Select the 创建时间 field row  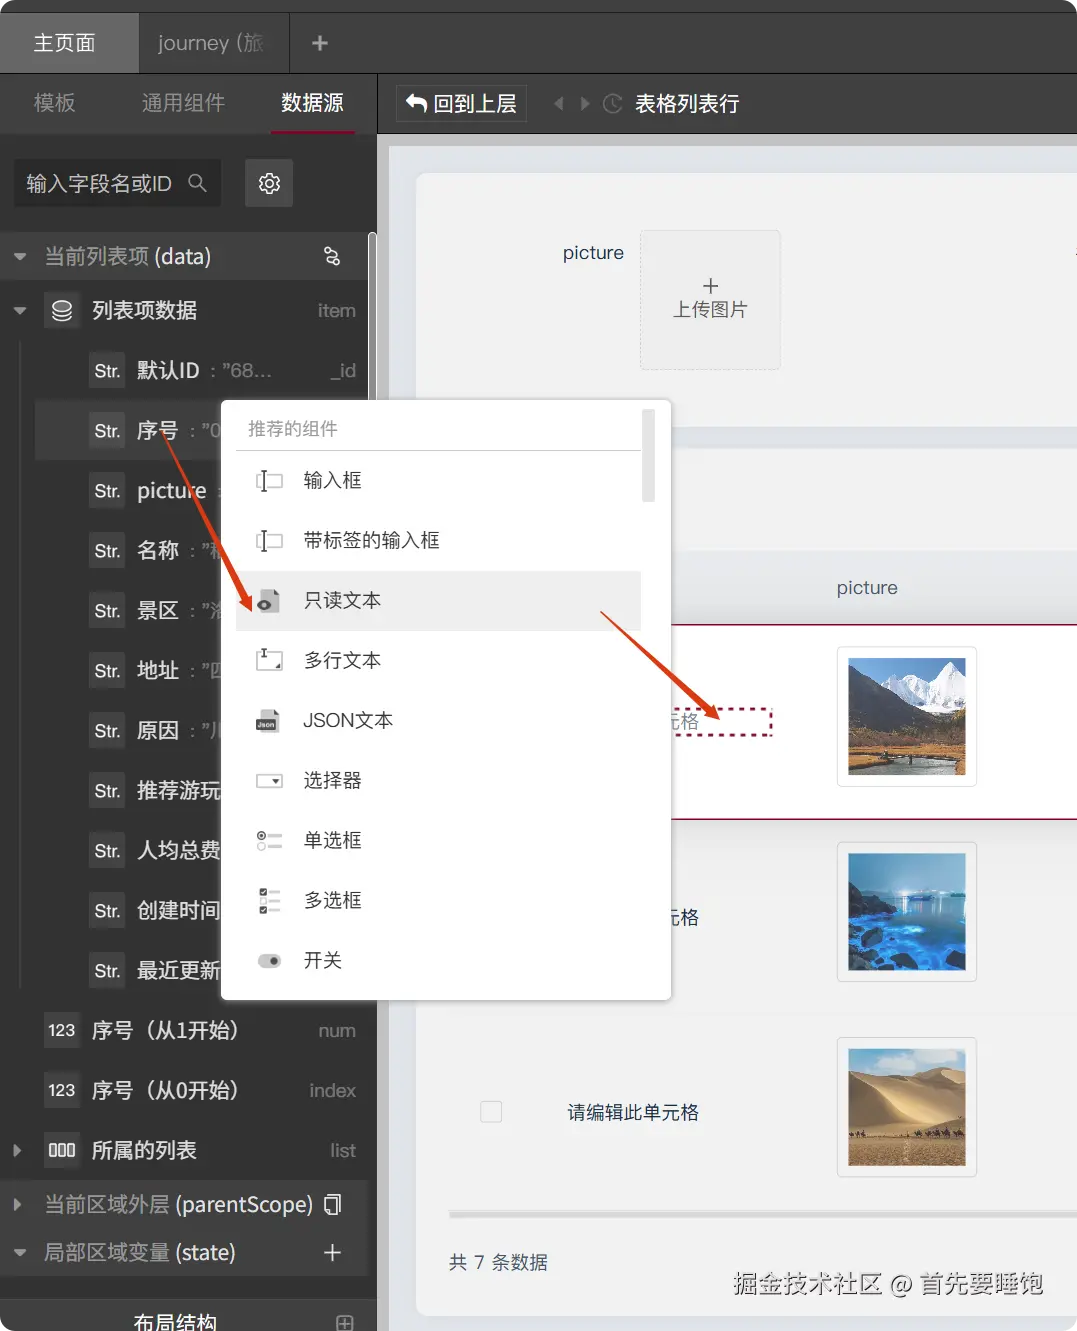pos(128,910)
